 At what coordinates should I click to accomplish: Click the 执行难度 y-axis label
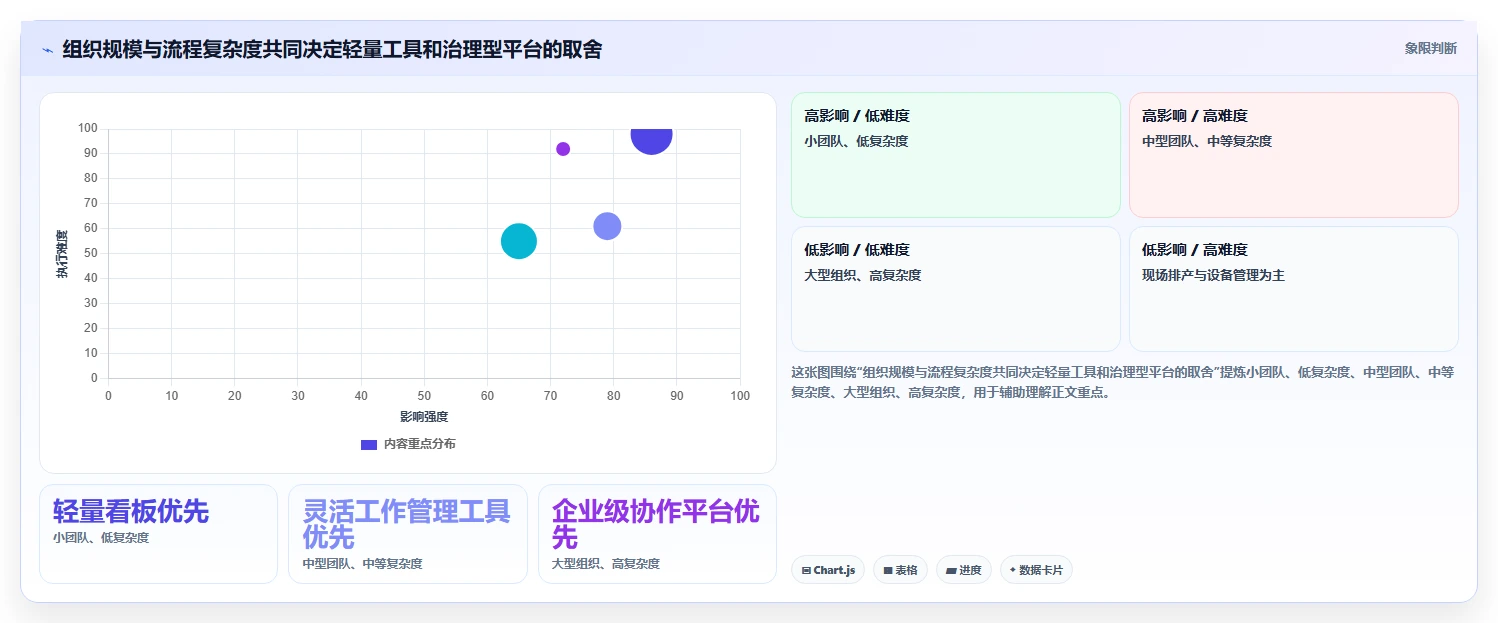pos(62,254)
